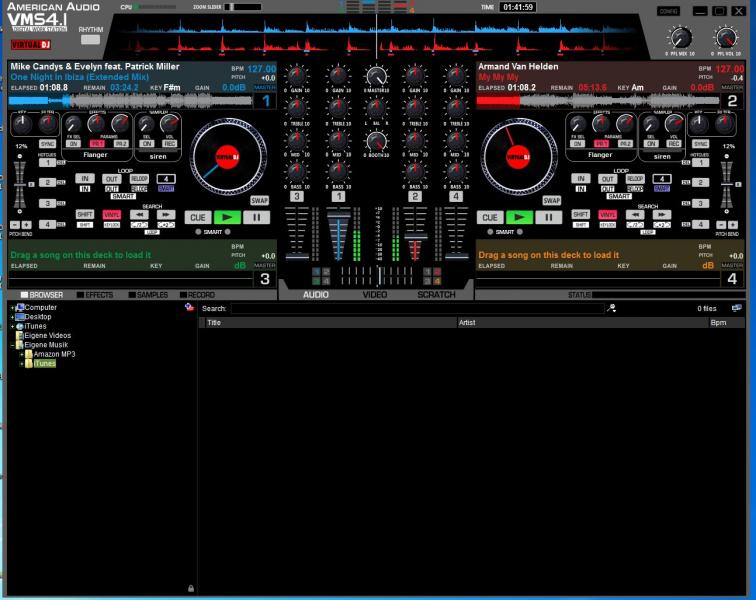Viewport: 756px width, 600px height.
Task: Toggle the Flanger effect ON for left deck
Action: [73, 143]
